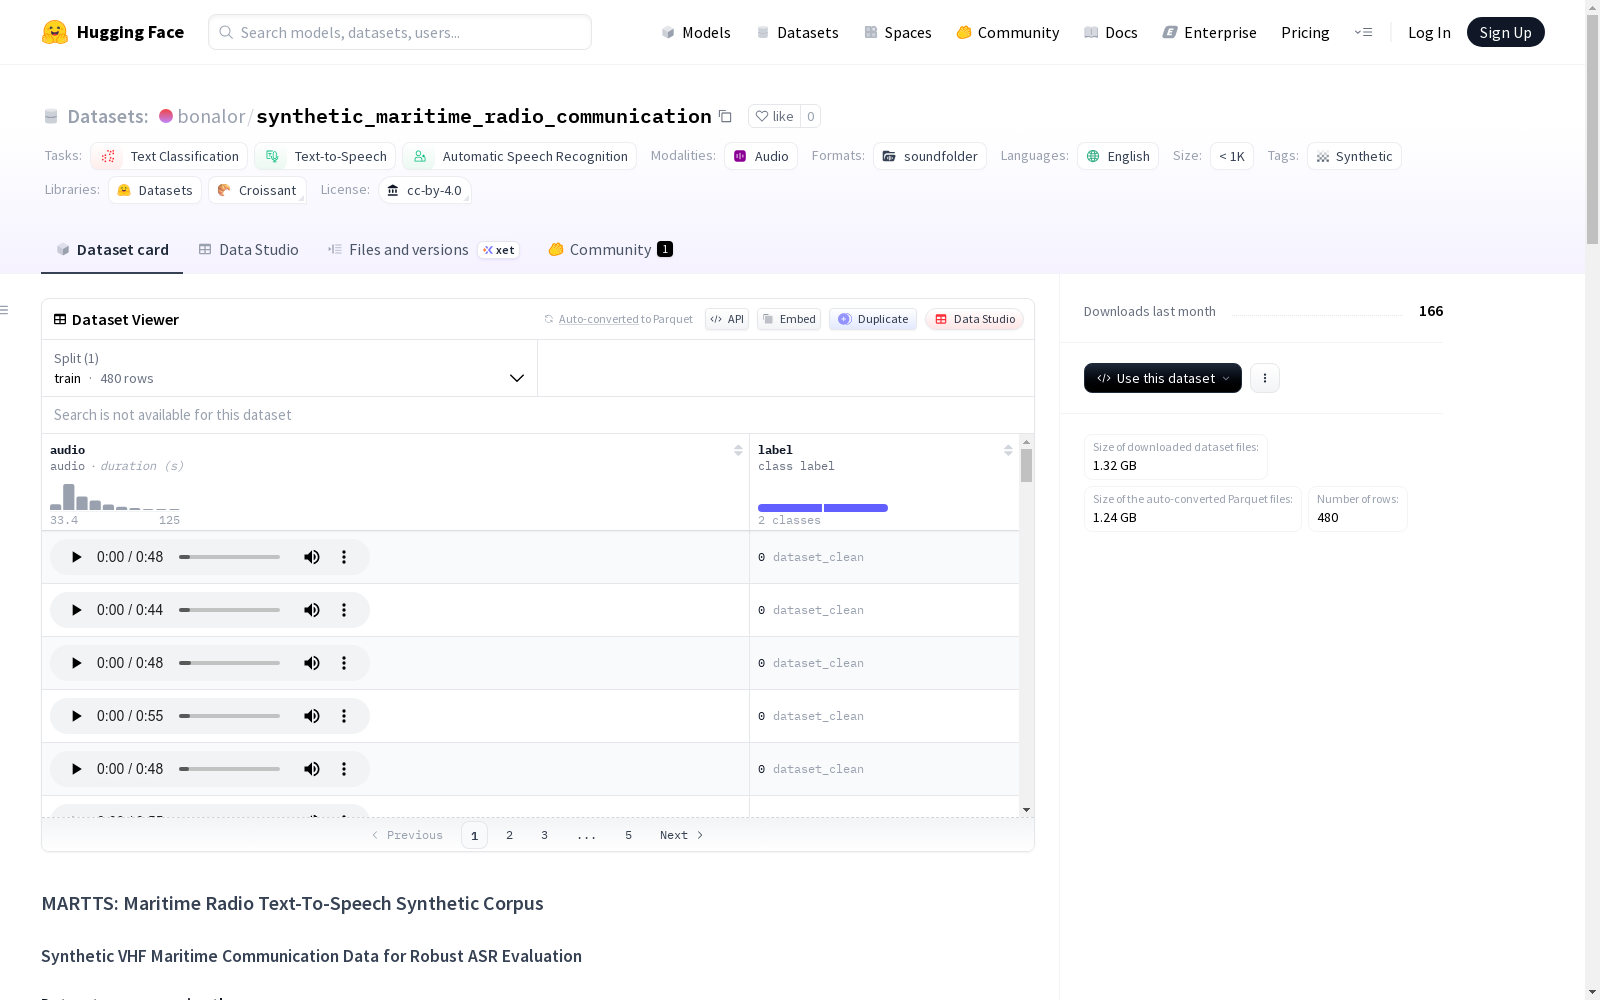Click the Datasets library tag

[x=155, y=190]
